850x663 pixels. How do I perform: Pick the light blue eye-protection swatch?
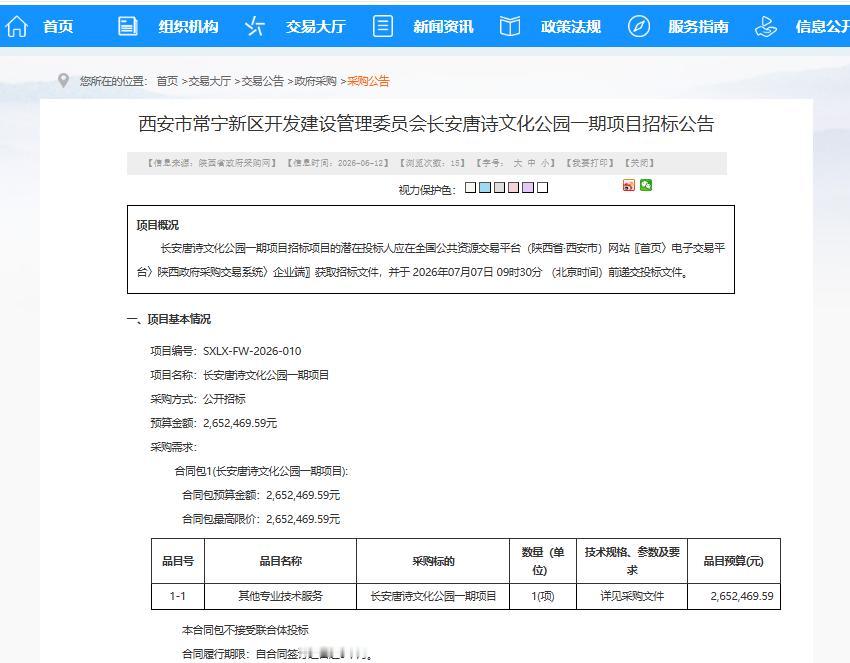click(485, 188)
